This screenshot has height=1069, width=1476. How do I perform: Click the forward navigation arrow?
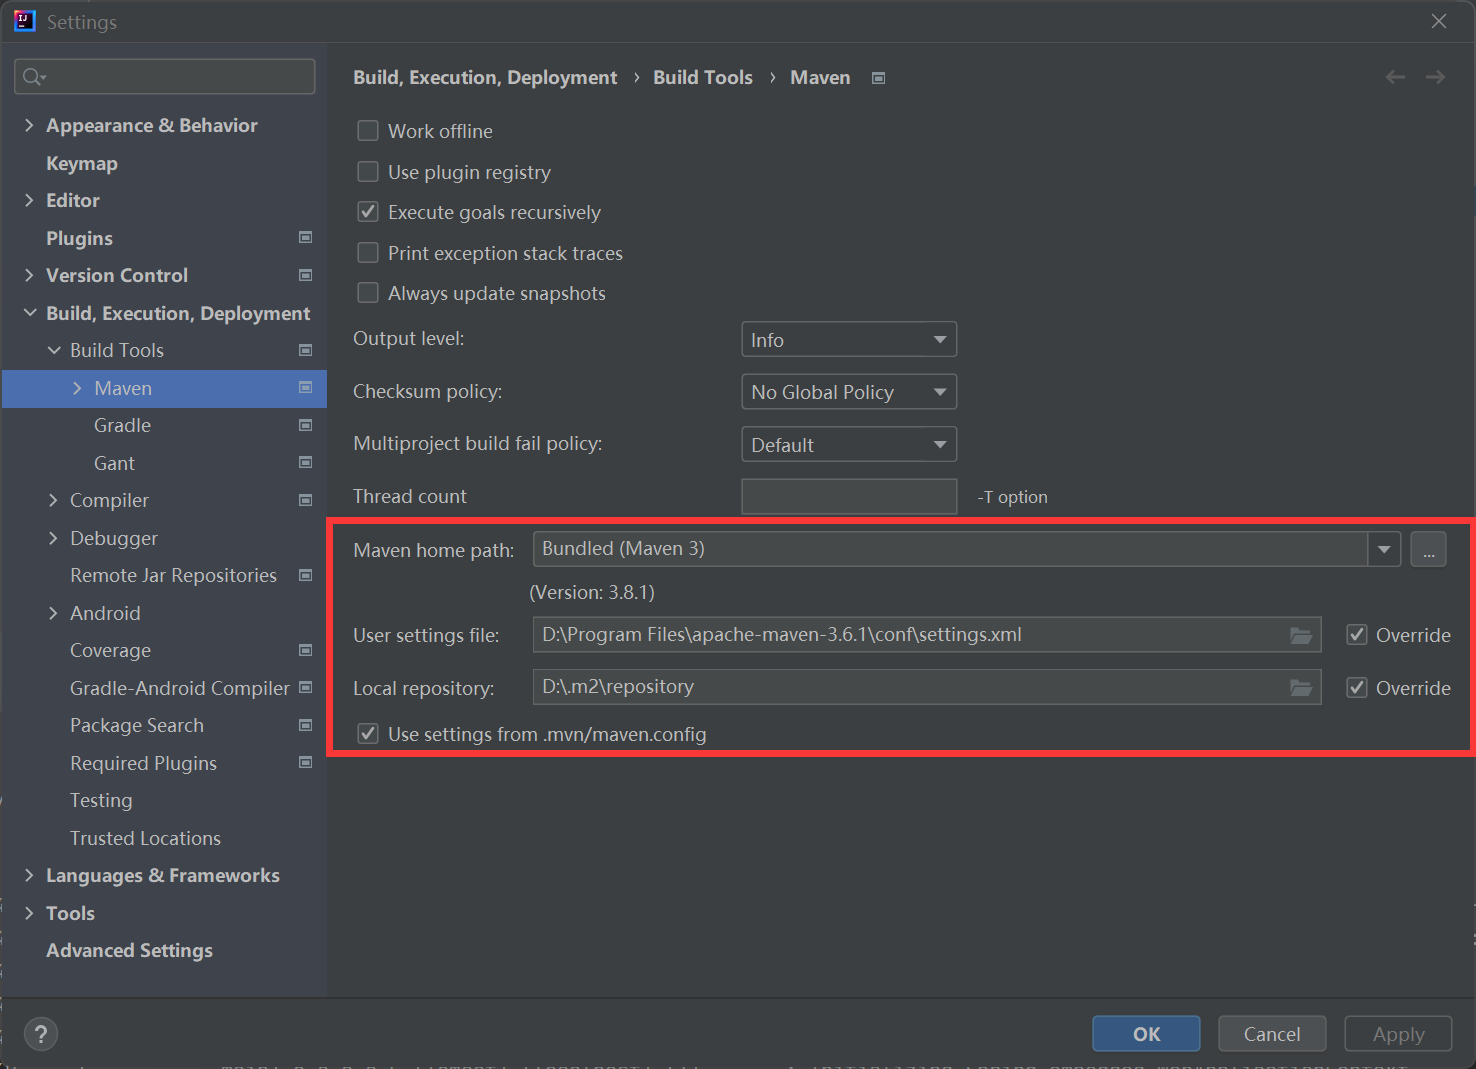click(1436, 77)
